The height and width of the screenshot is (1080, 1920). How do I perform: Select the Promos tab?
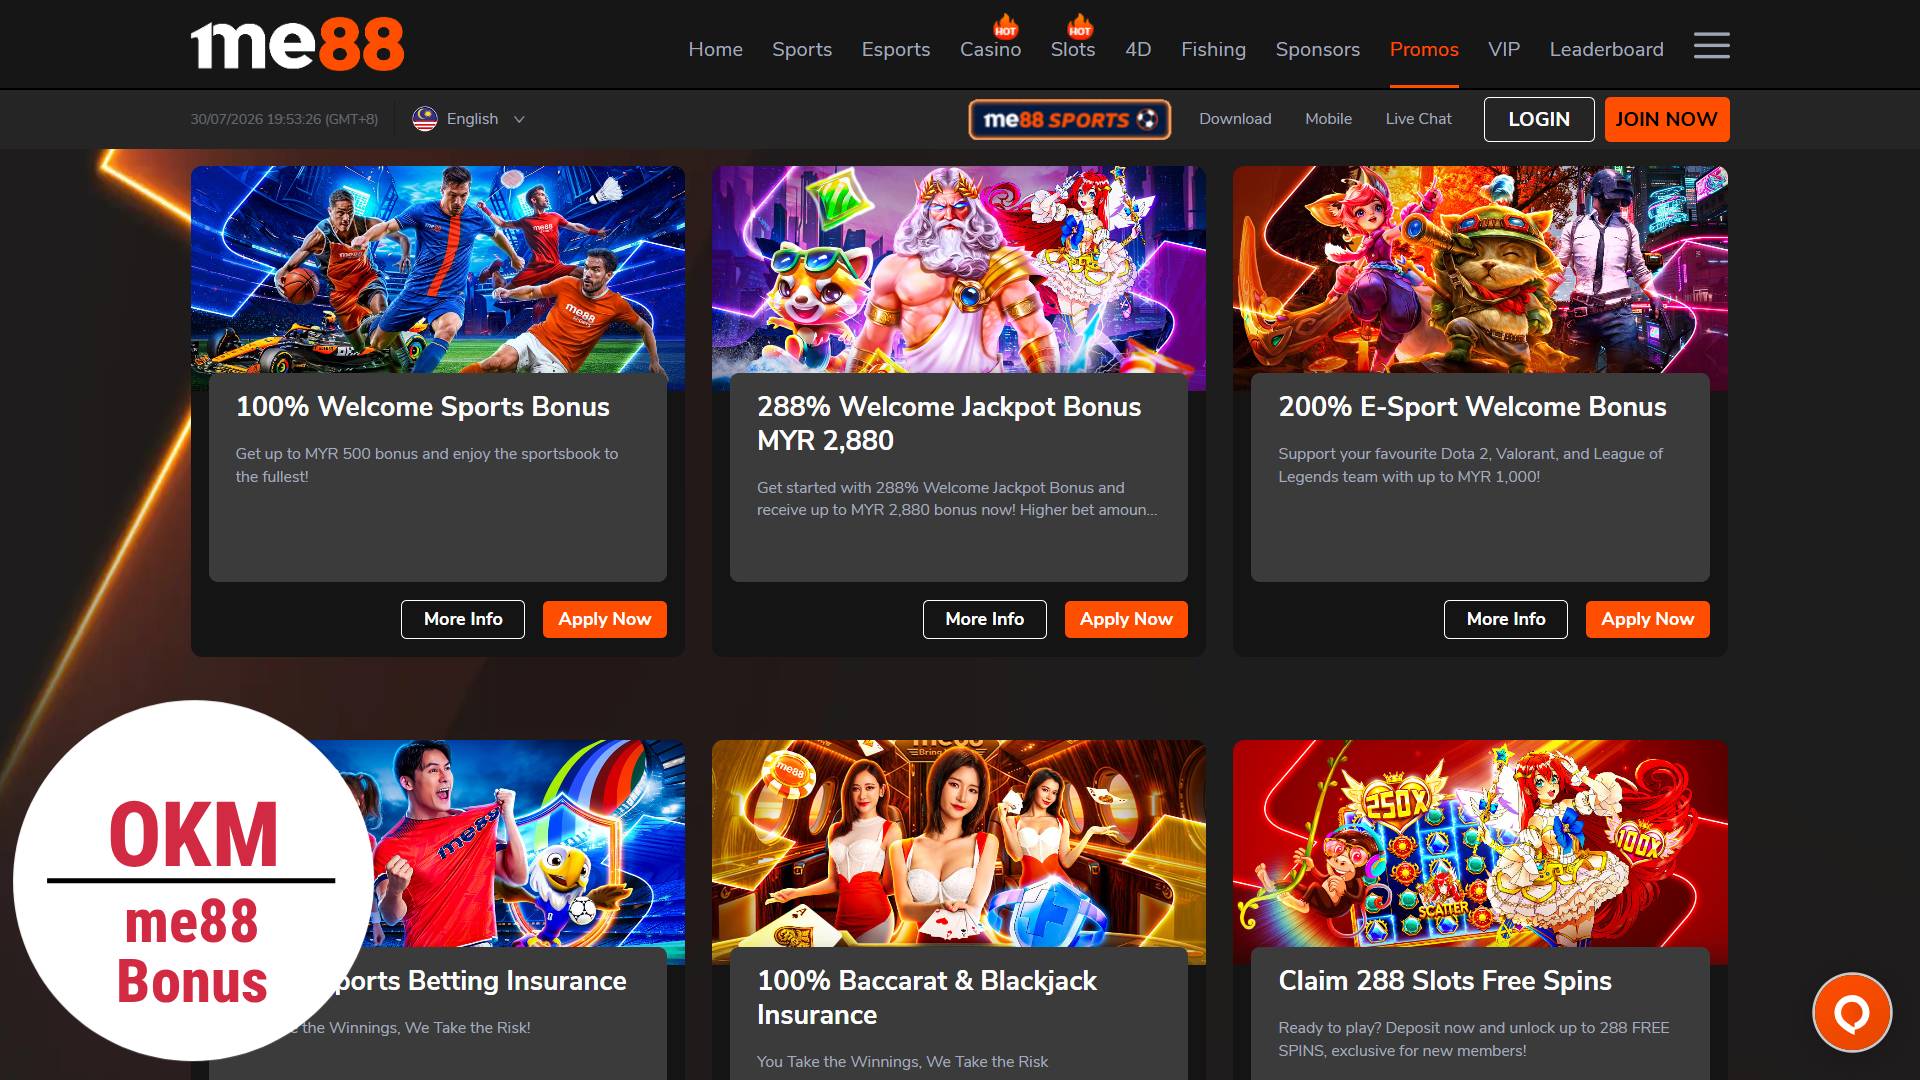point(1424,49)
